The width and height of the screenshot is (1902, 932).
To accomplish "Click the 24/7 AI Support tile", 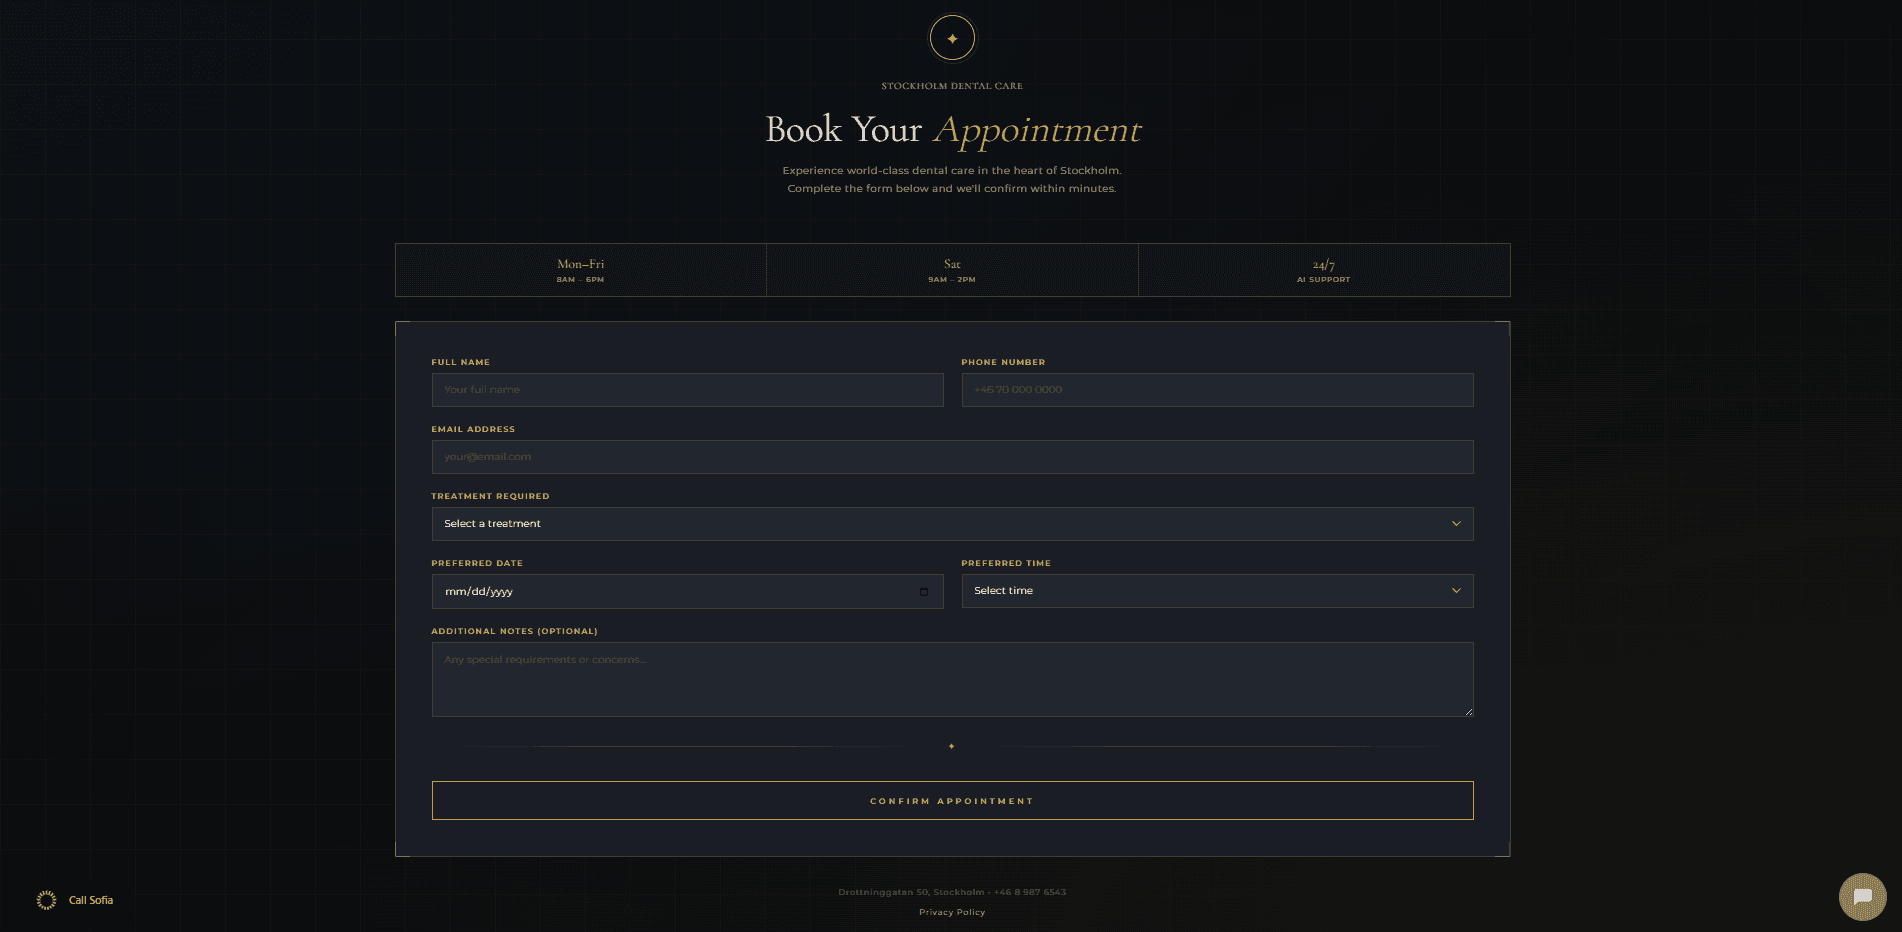I will point(1324,270).
